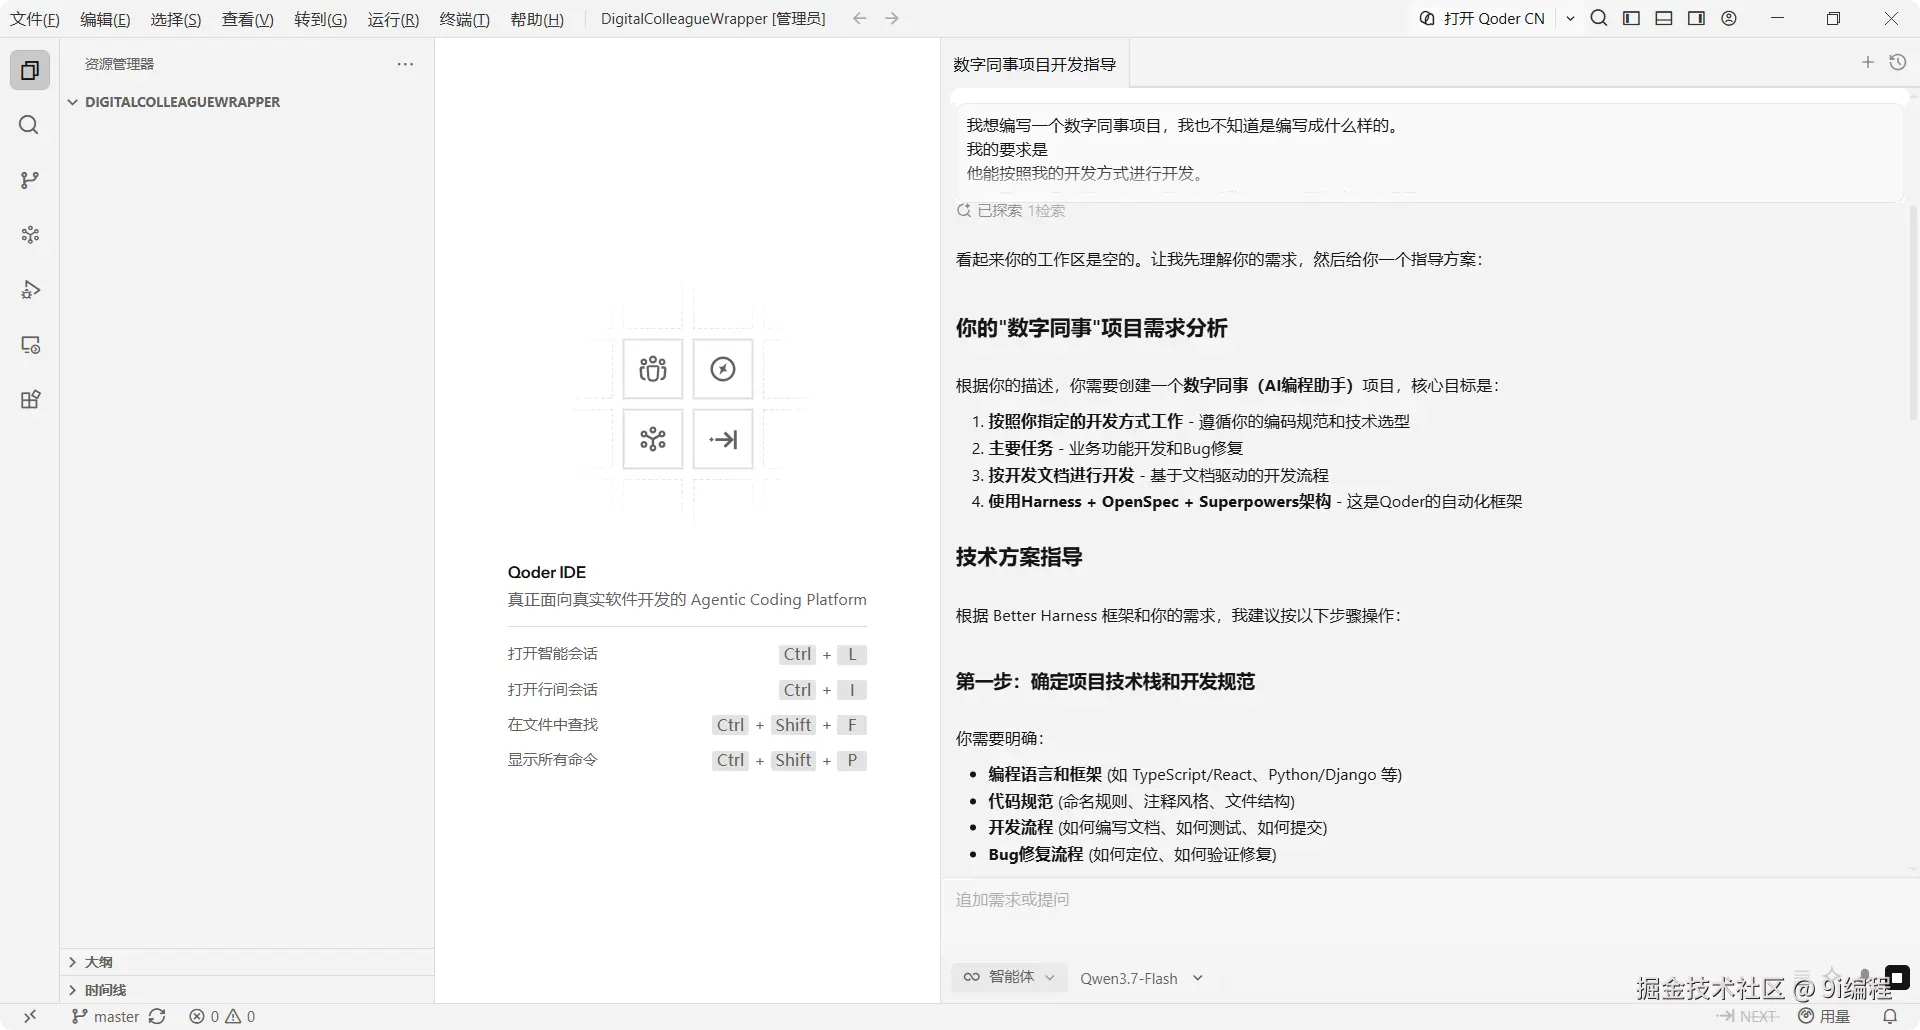Open the 终端(T) menu

click(465, 19)
